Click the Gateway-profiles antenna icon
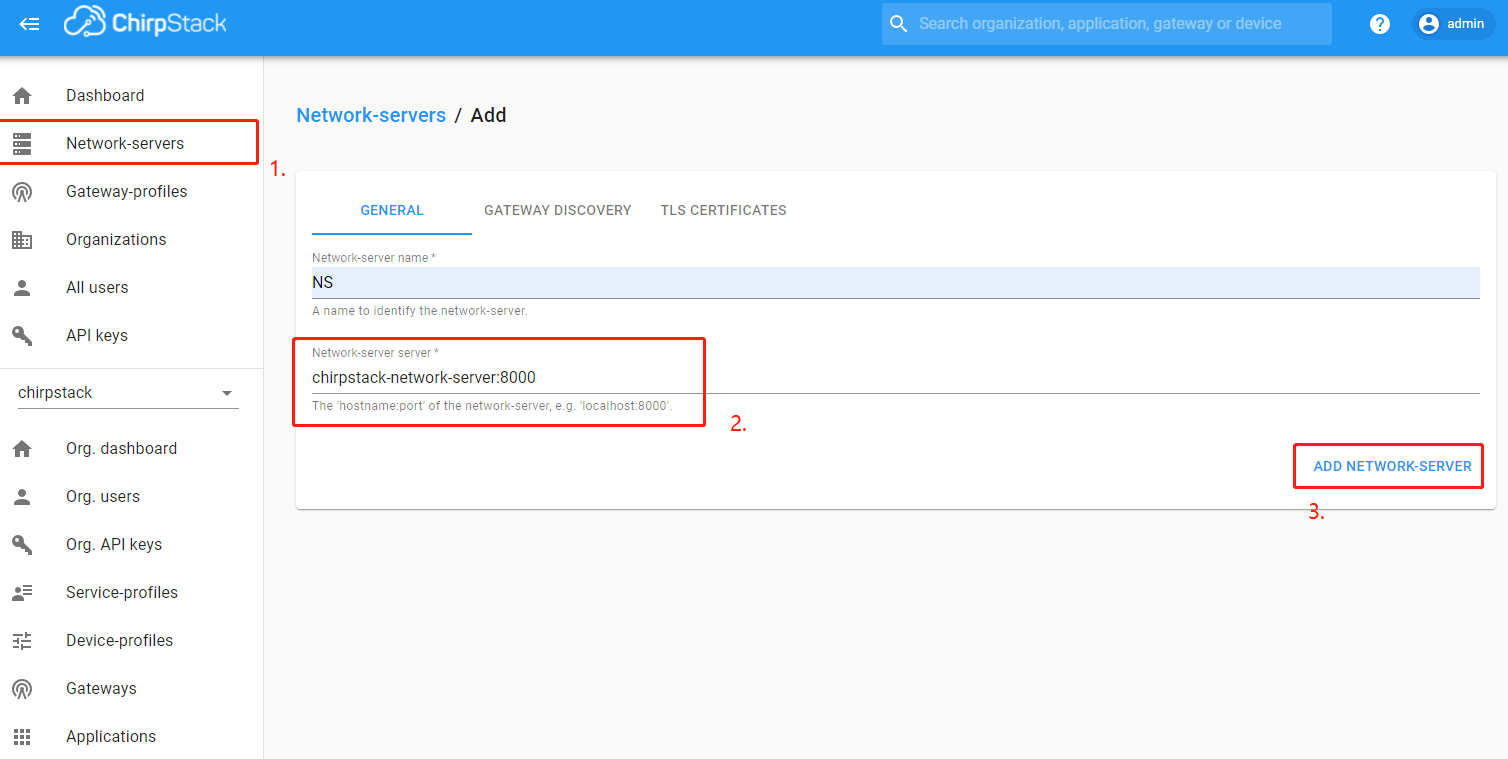1508x759 pixels. point(22,192)
